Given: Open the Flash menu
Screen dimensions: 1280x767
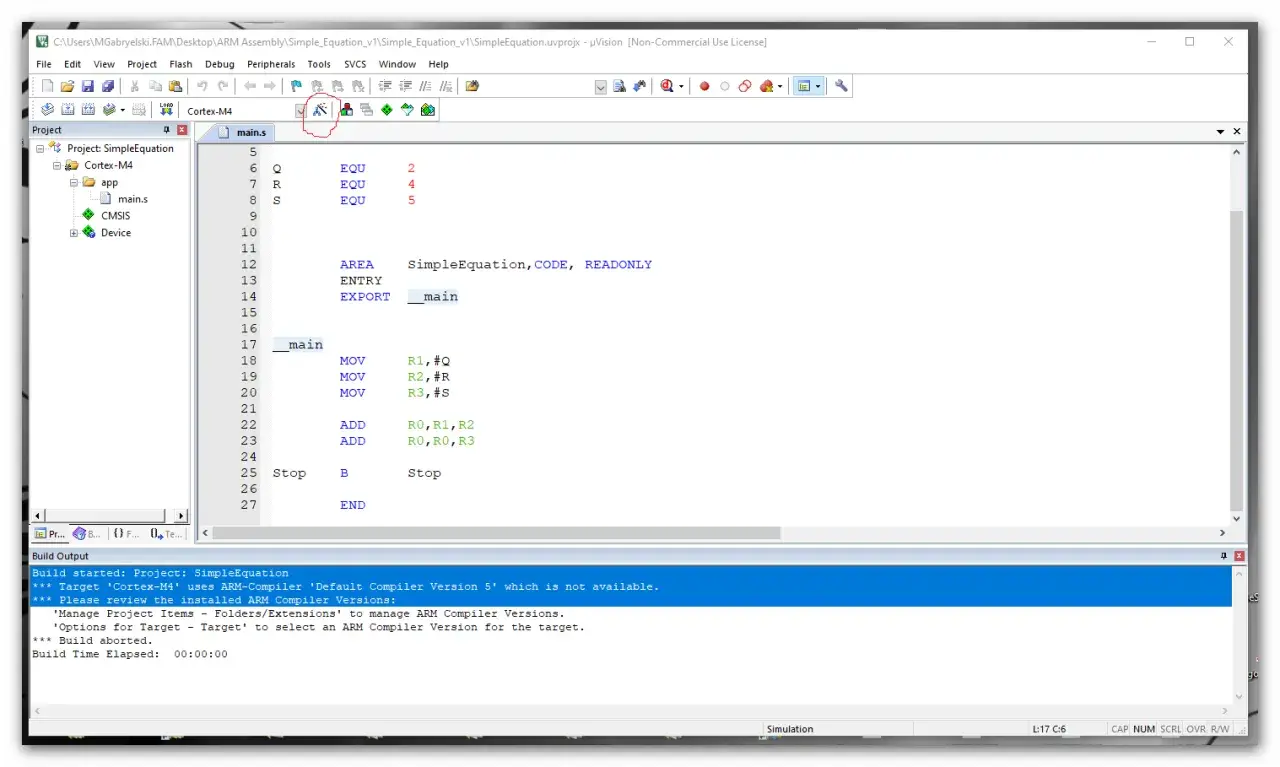Looking at the screenshot, I should point(181,64).
